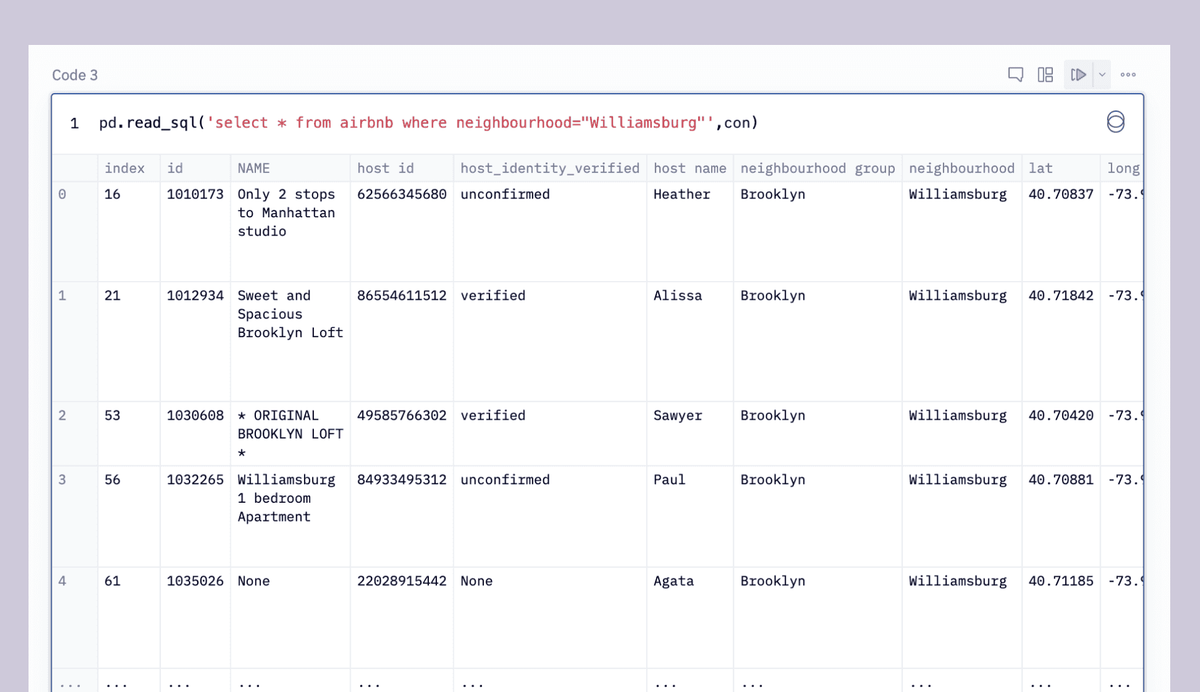Click index value 21

click(112, 295)
